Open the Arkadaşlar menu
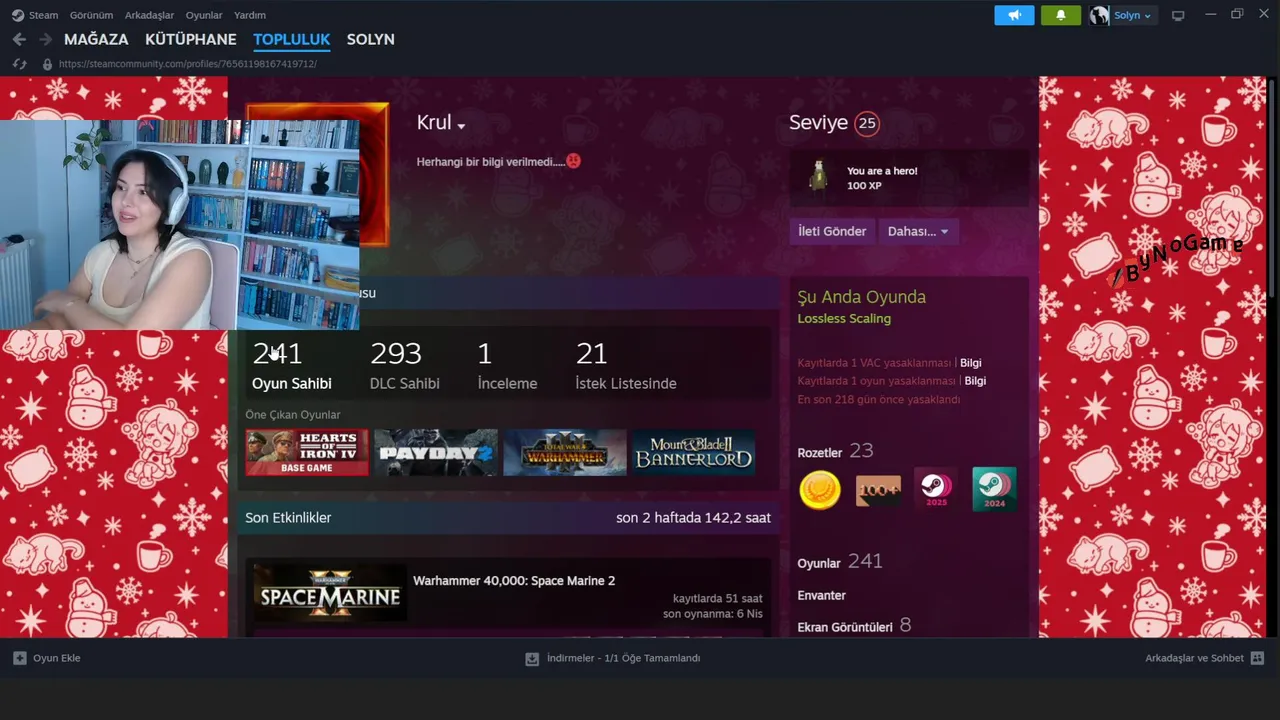Screen dimensions: 1280x720 [149, 15]
